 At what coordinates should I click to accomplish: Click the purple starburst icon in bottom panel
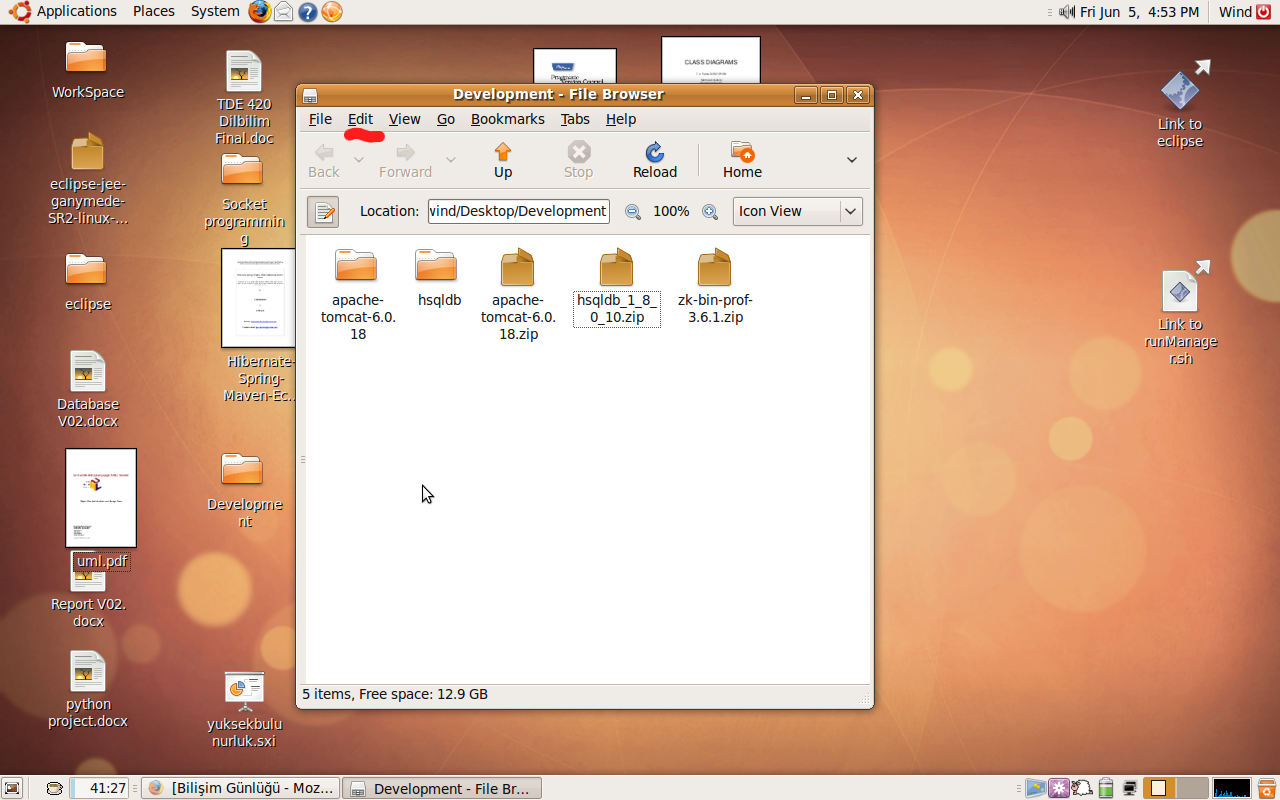(1058, 788)
